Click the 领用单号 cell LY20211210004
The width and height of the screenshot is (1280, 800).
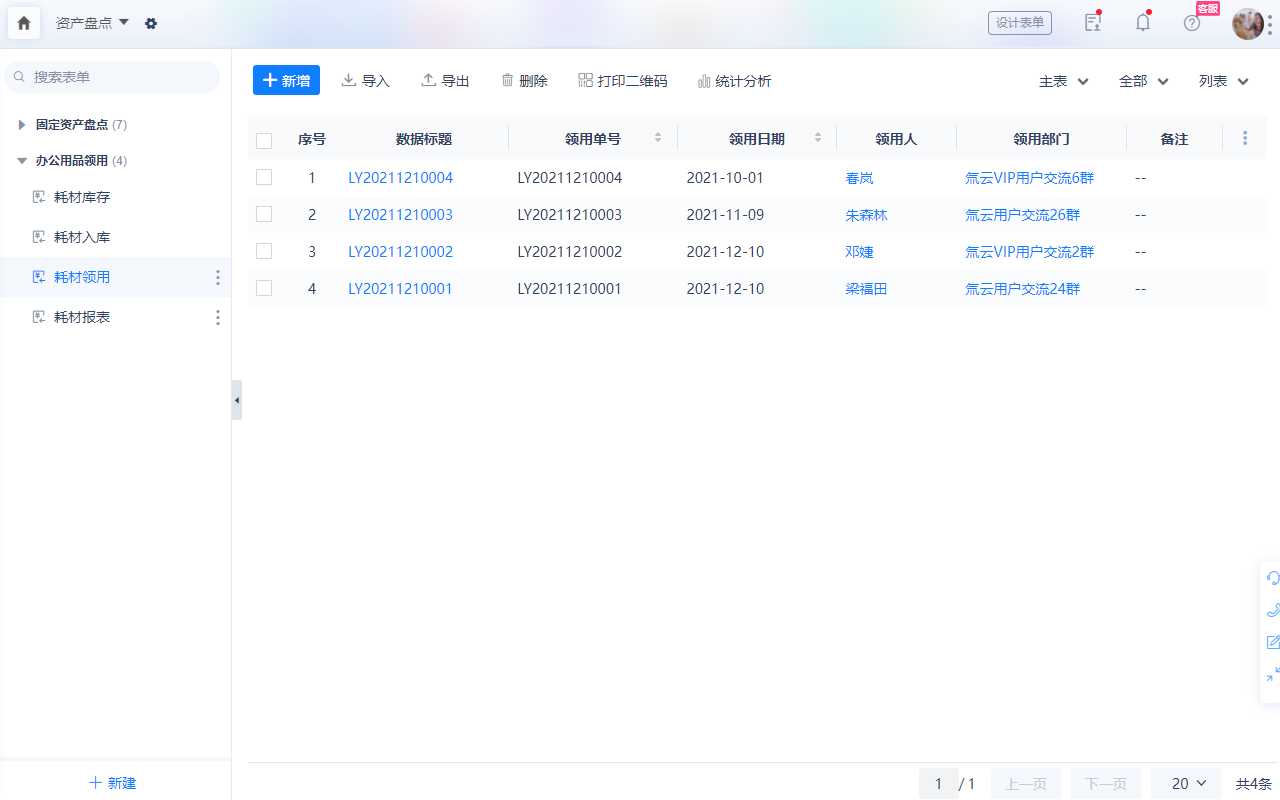[x=570, y=178]
